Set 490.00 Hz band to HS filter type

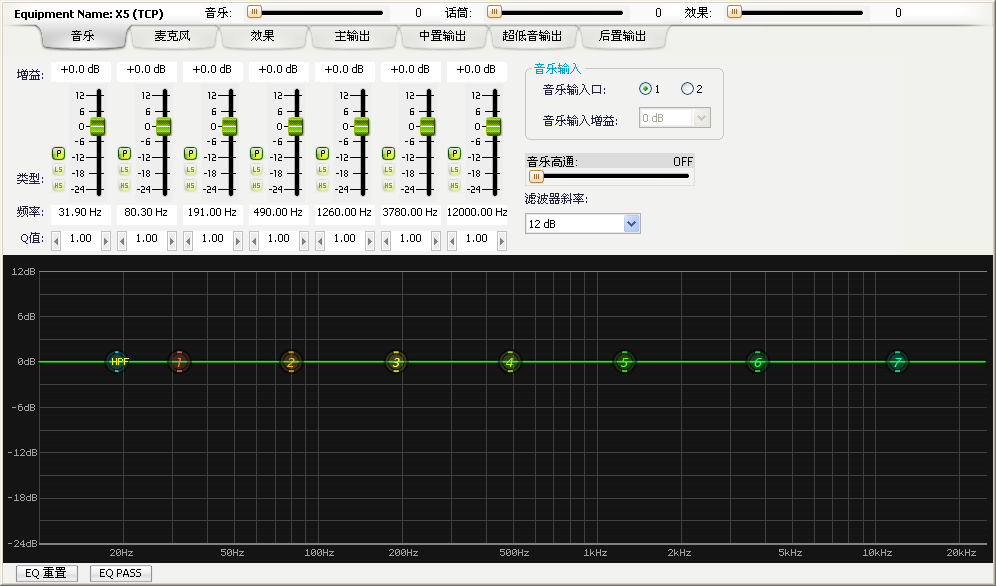tap(257, 185)
